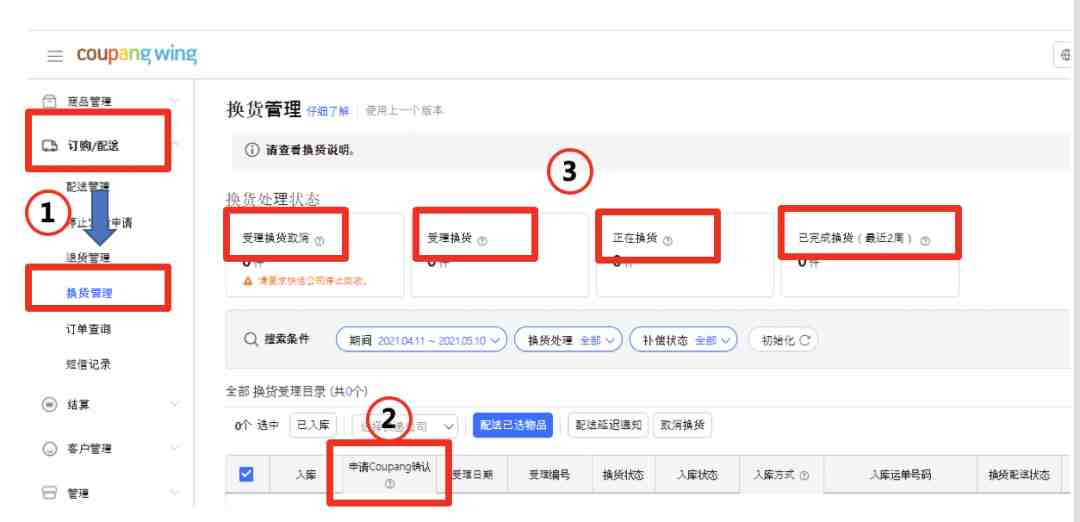Click the 客户管理 smiley icon

(x=50, y=449)
